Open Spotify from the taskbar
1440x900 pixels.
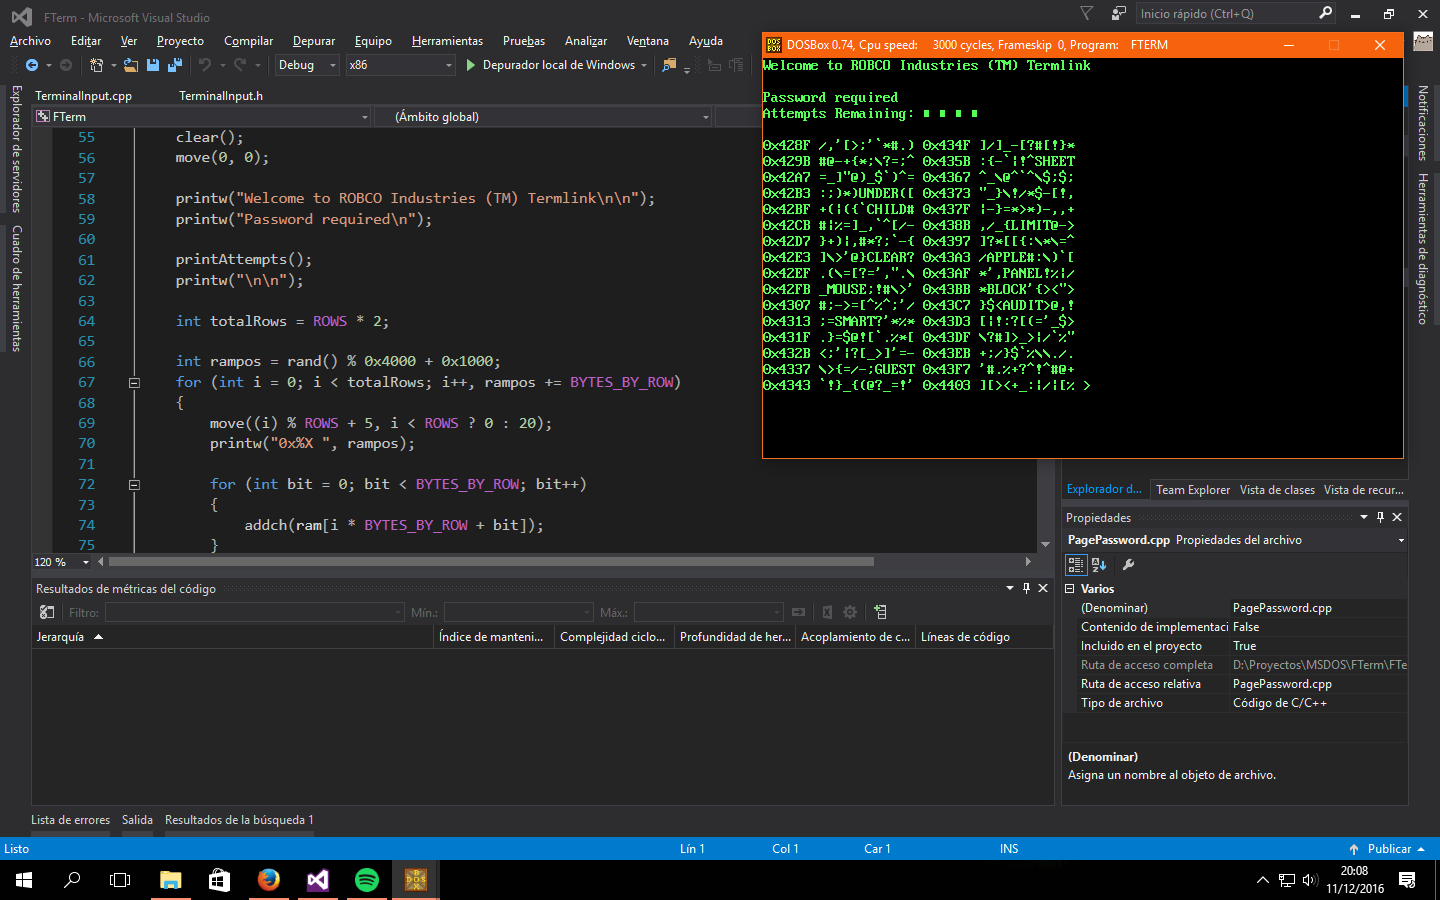coord(367,880)
